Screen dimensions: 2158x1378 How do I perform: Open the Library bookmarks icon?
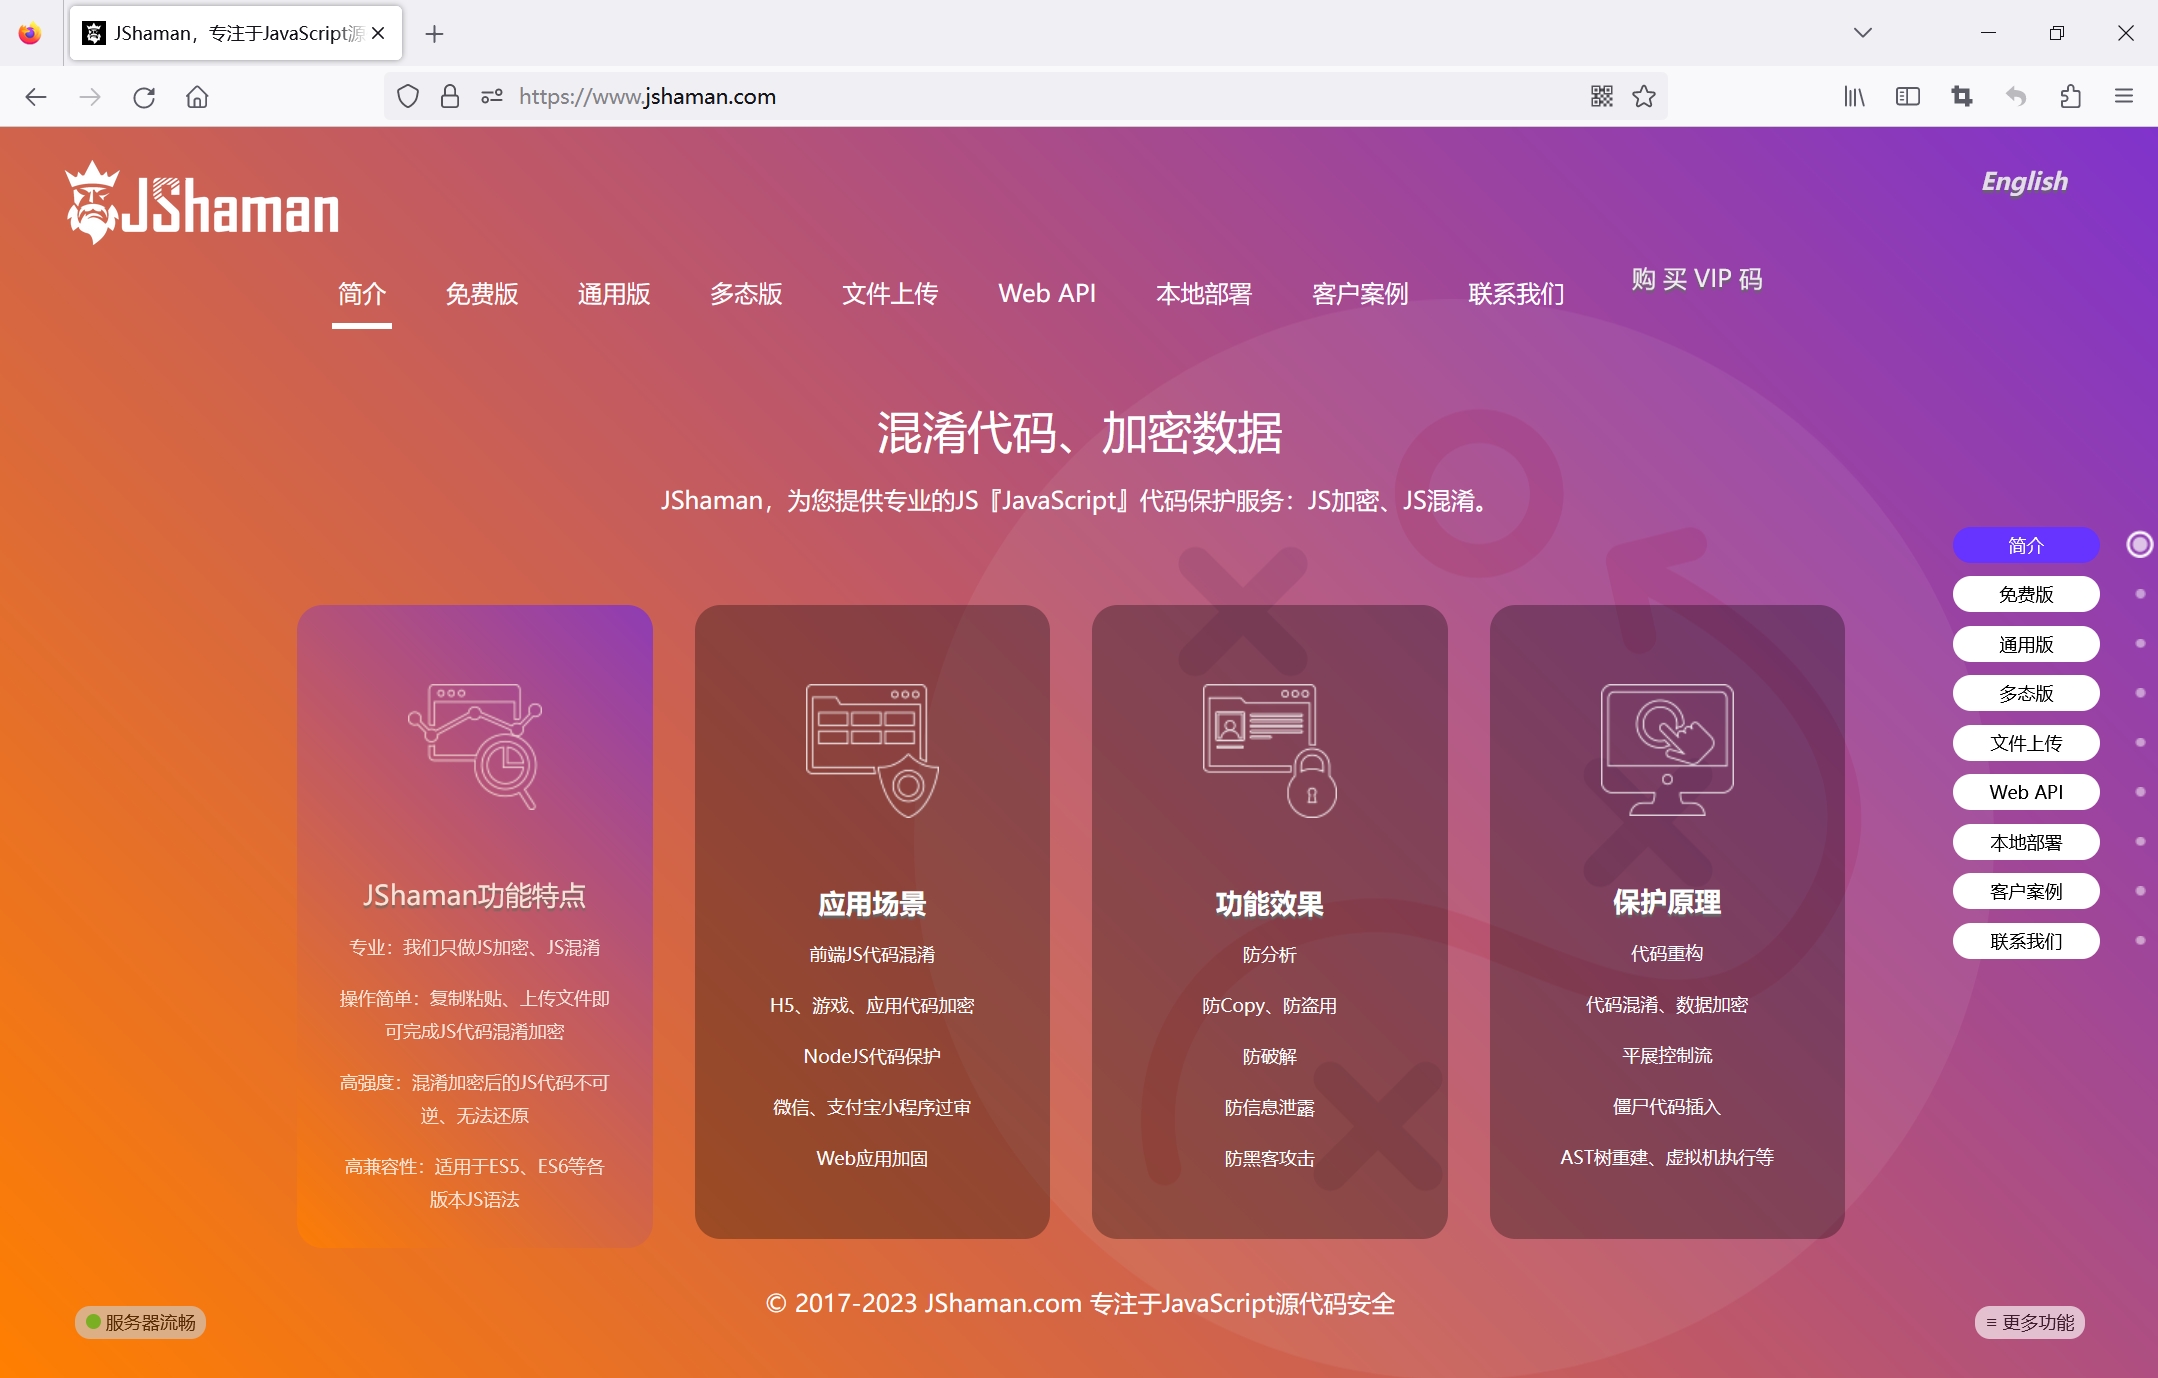click(x=1854, y=97)
